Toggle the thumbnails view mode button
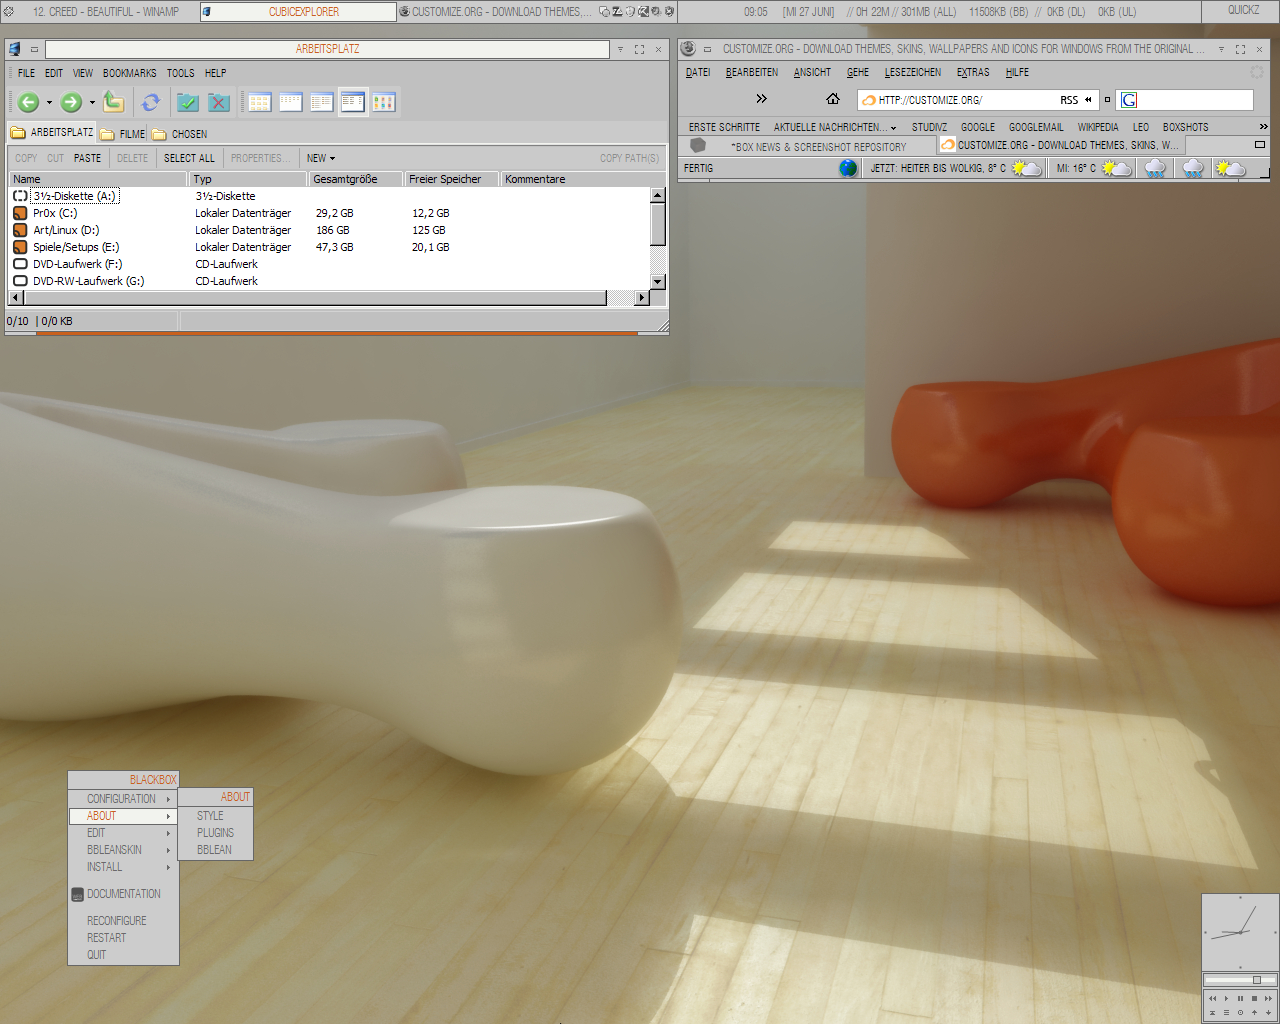The image size is (1280, 1024). [x=384, y=102]
